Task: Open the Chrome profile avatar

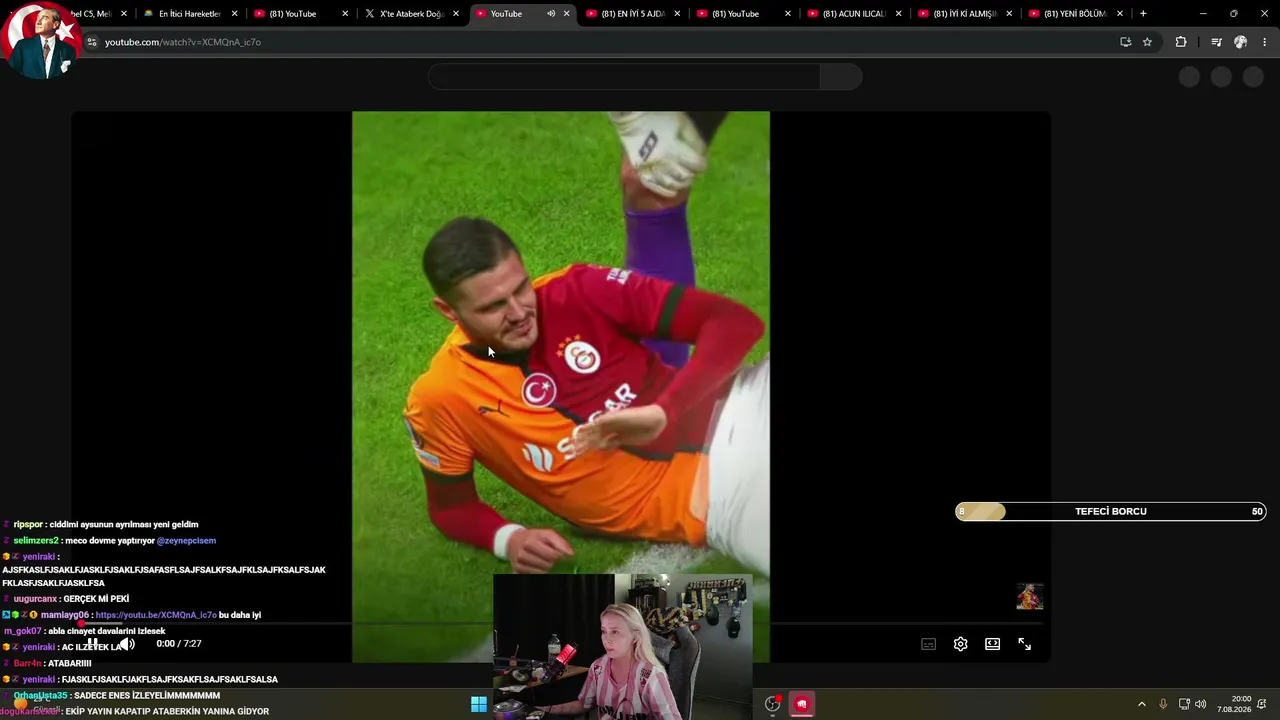Action: 1240,42
